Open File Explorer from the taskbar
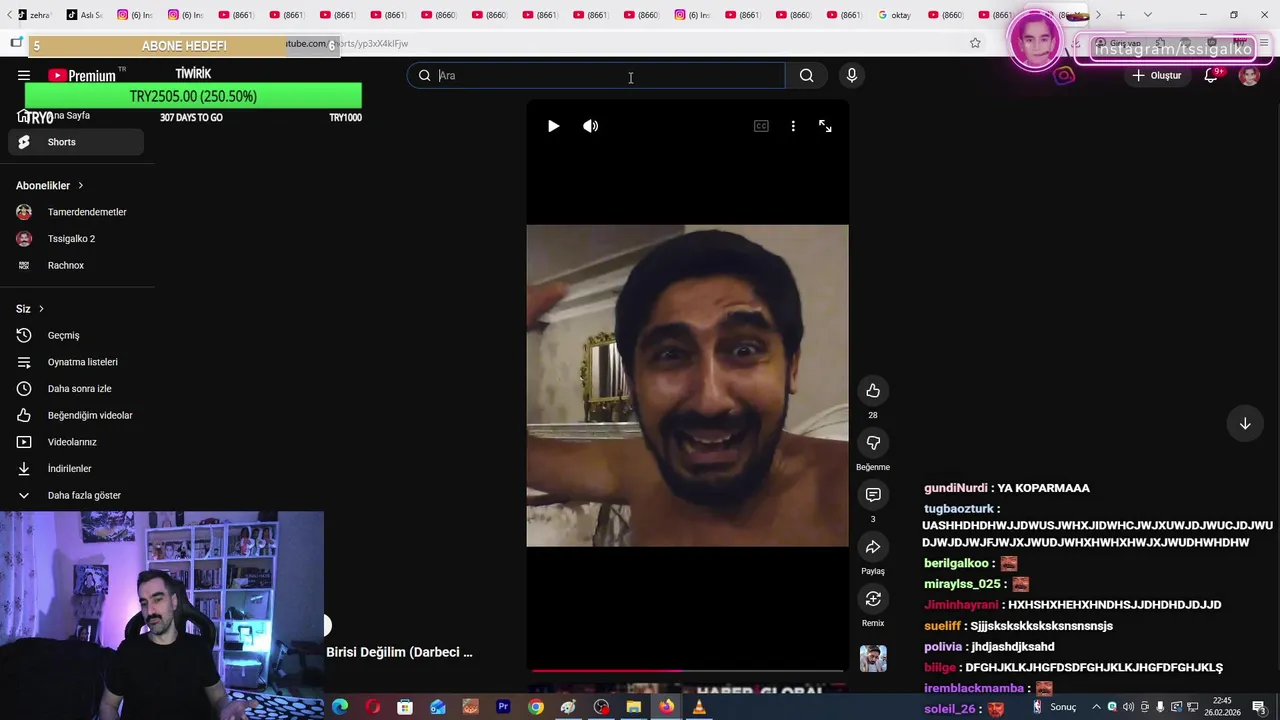This screenshot has height=720, width=1280. pyautogui.click(x=634, y=707)
